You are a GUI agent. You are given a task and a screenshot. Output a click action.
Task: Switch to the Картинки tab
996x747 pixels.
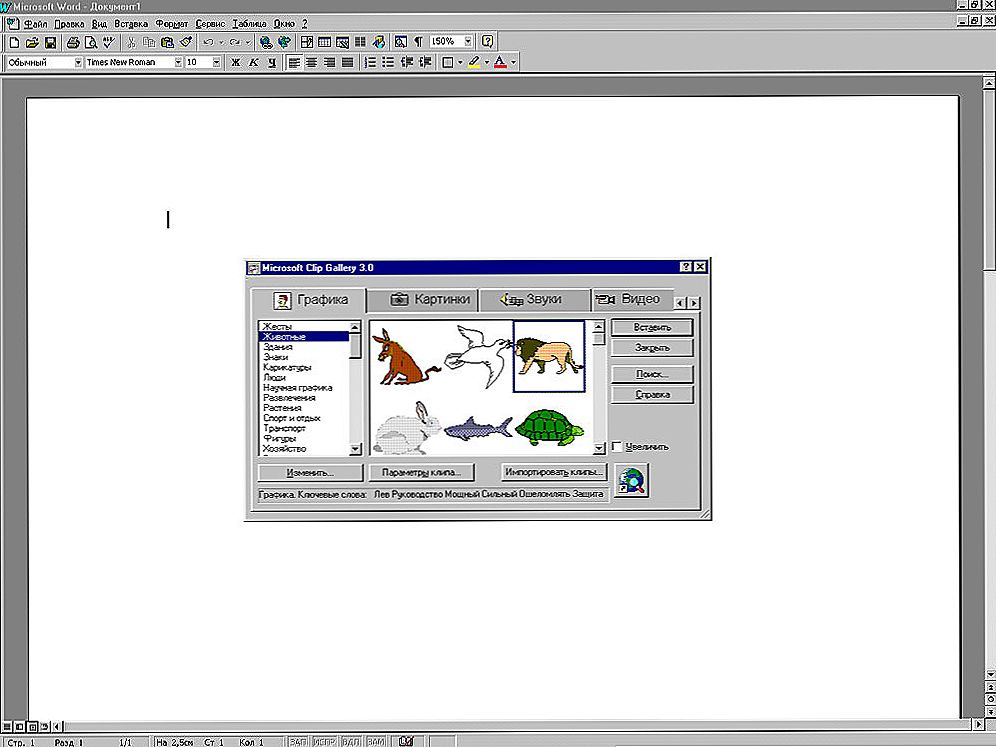coord(422,299)
